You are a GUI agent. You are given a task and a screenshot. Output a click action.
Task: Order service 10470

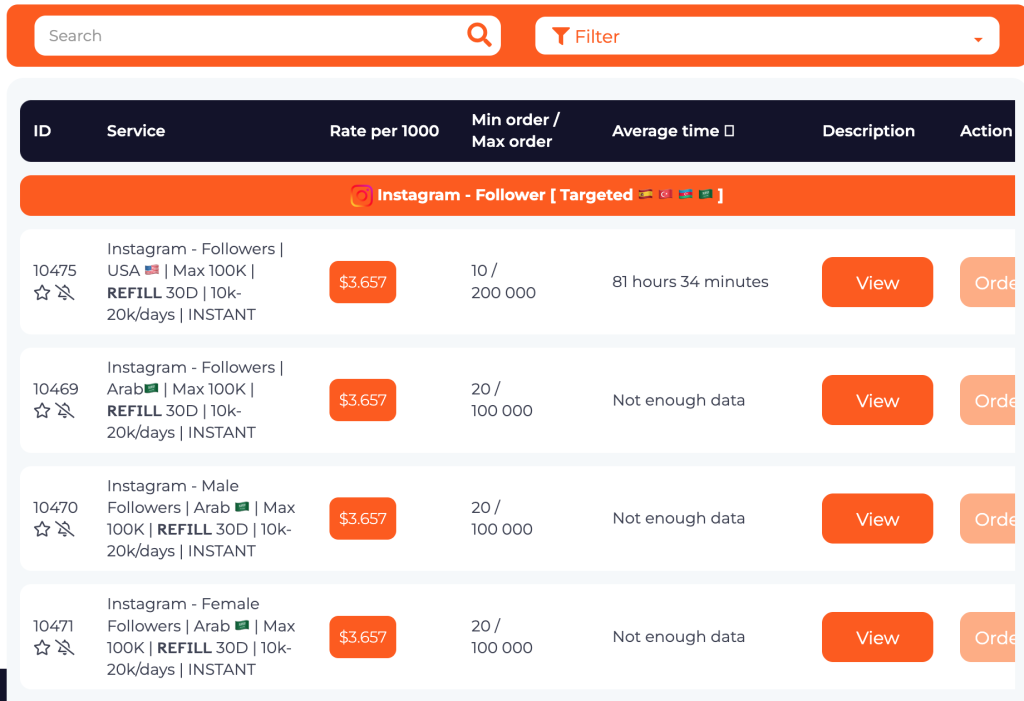(x=987, y=519)
